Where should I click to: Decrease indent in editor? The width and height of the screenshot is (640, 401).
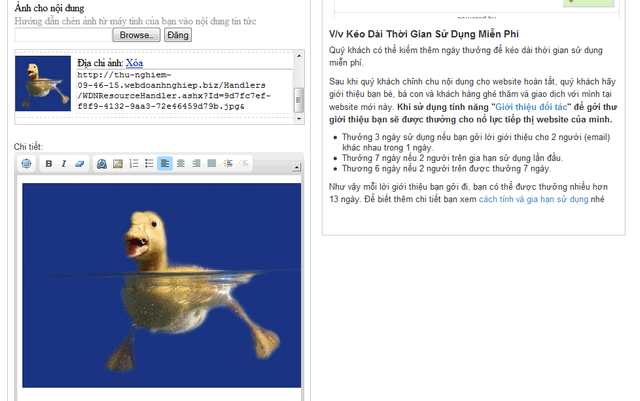(x=243, y=164)
